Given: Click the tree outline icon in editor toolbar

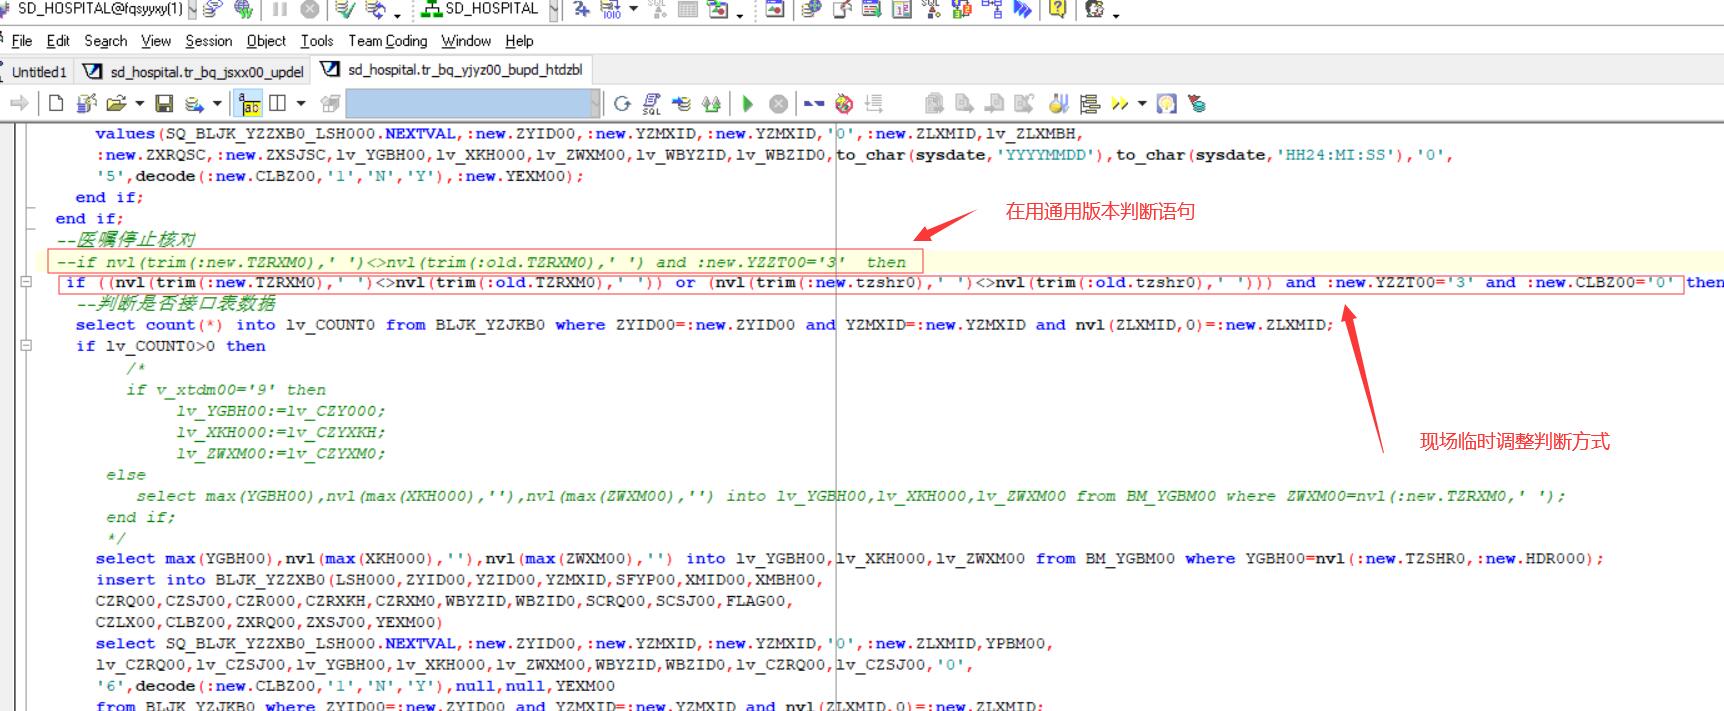Looking at the screenshot, I should click(x=1090, y=103).
